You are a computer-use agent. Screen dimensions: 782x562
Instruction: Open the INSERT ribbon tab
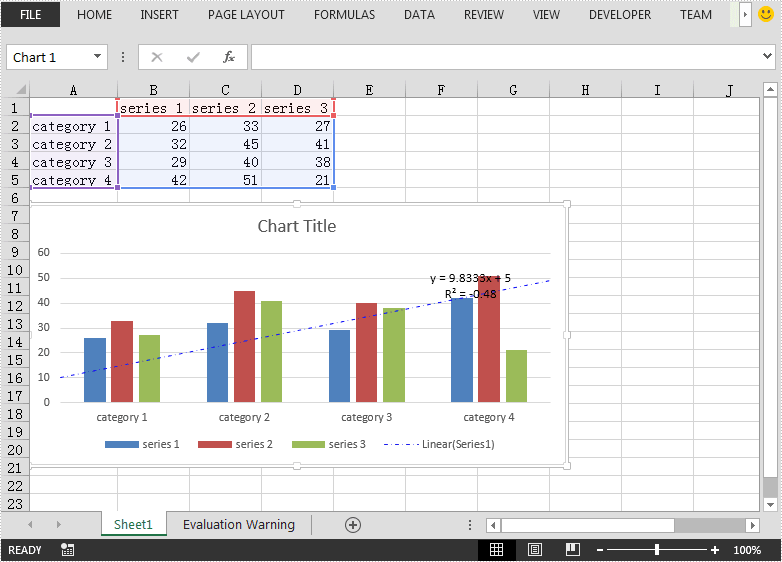[x=159, y=15]
